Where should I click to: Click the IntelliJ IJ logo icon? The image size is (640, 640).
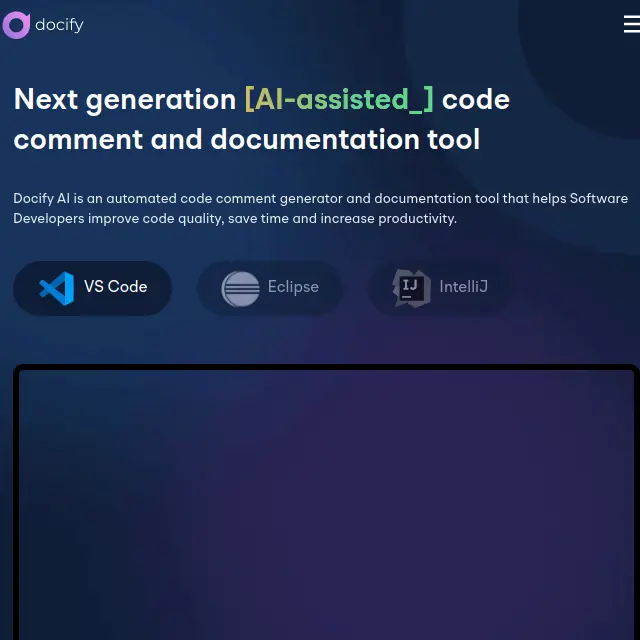[411, 288]
